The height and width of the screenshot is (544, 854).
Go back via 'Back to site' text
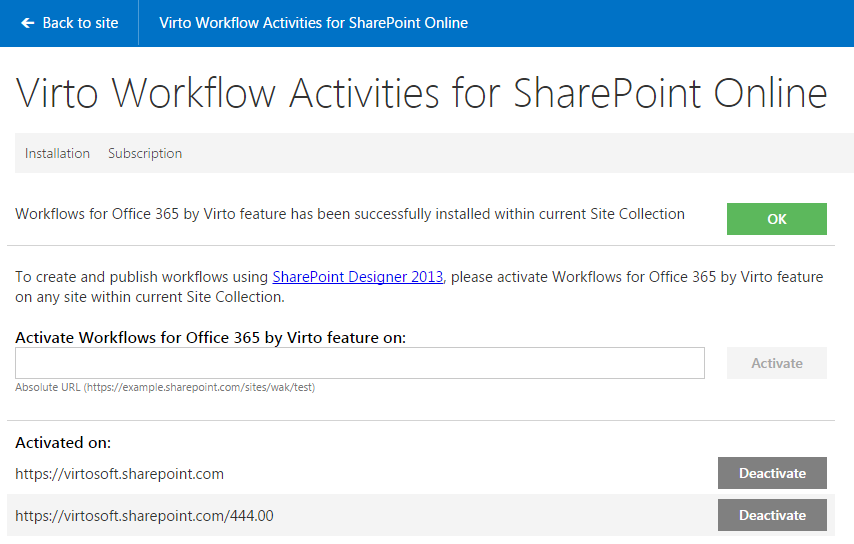[80, 23]
